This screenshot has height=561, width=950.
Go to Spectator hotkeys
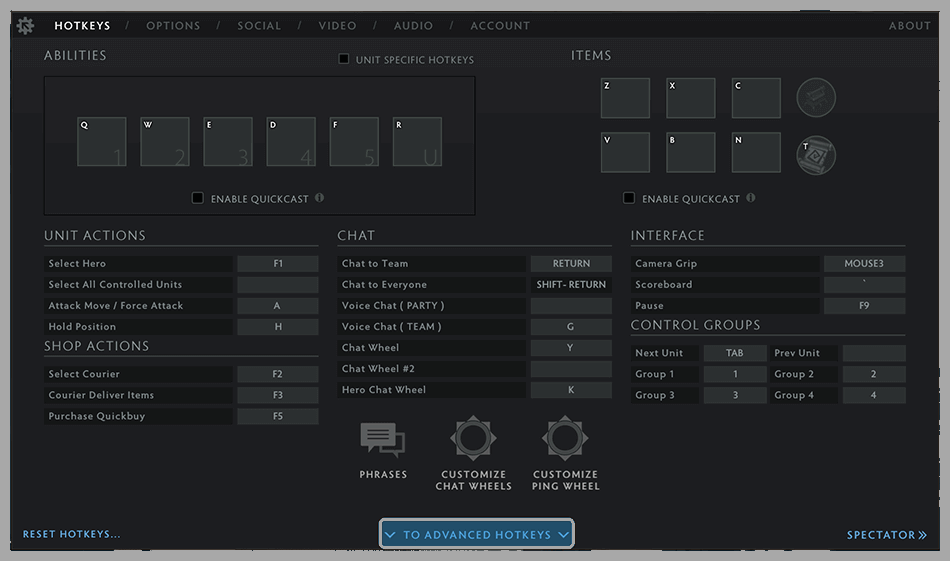click(886, 535)
